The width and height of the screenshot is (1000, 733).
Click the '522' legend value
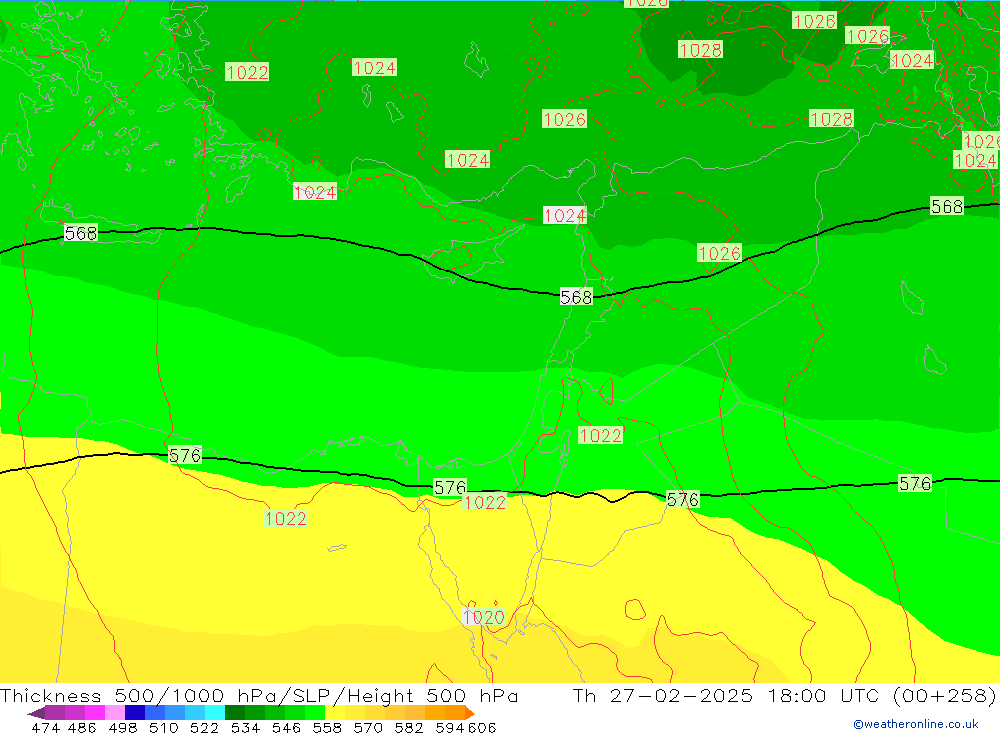205,727
